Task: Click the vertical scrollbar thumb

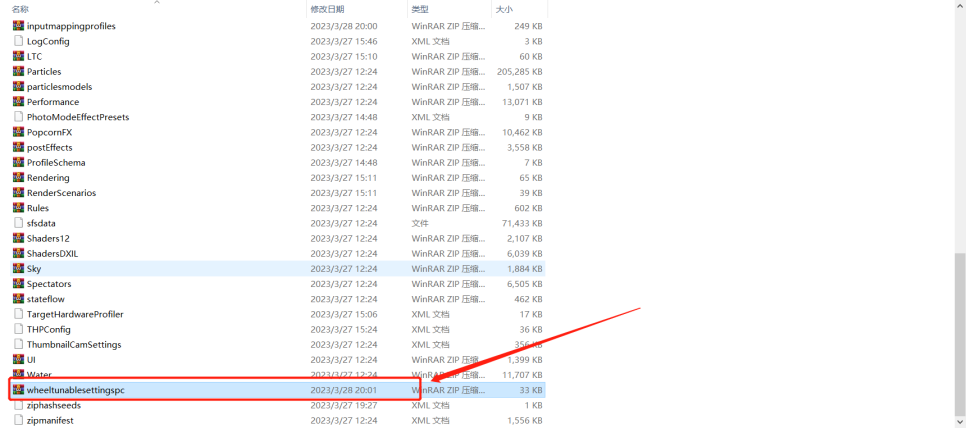Action: [x=960, y=330]
